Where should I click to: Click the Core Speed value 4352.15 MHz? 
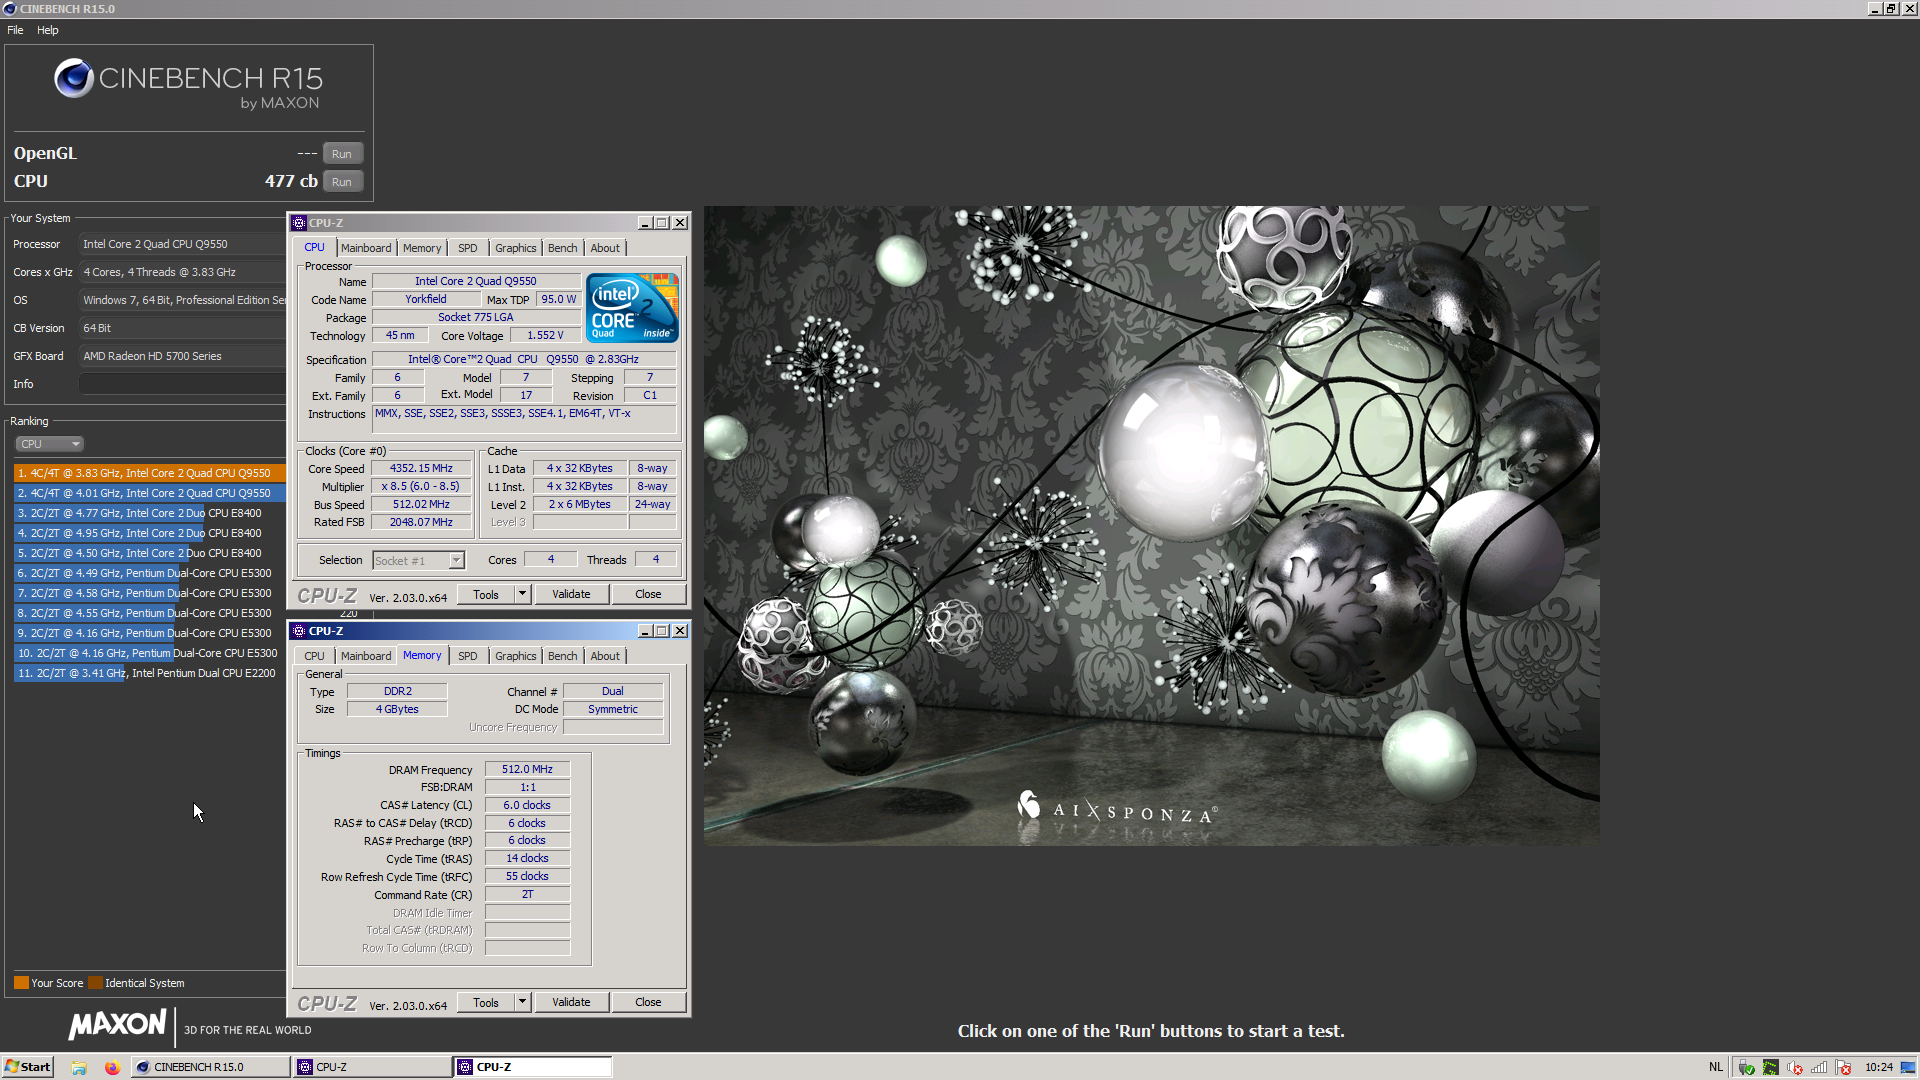pos(421,468)
